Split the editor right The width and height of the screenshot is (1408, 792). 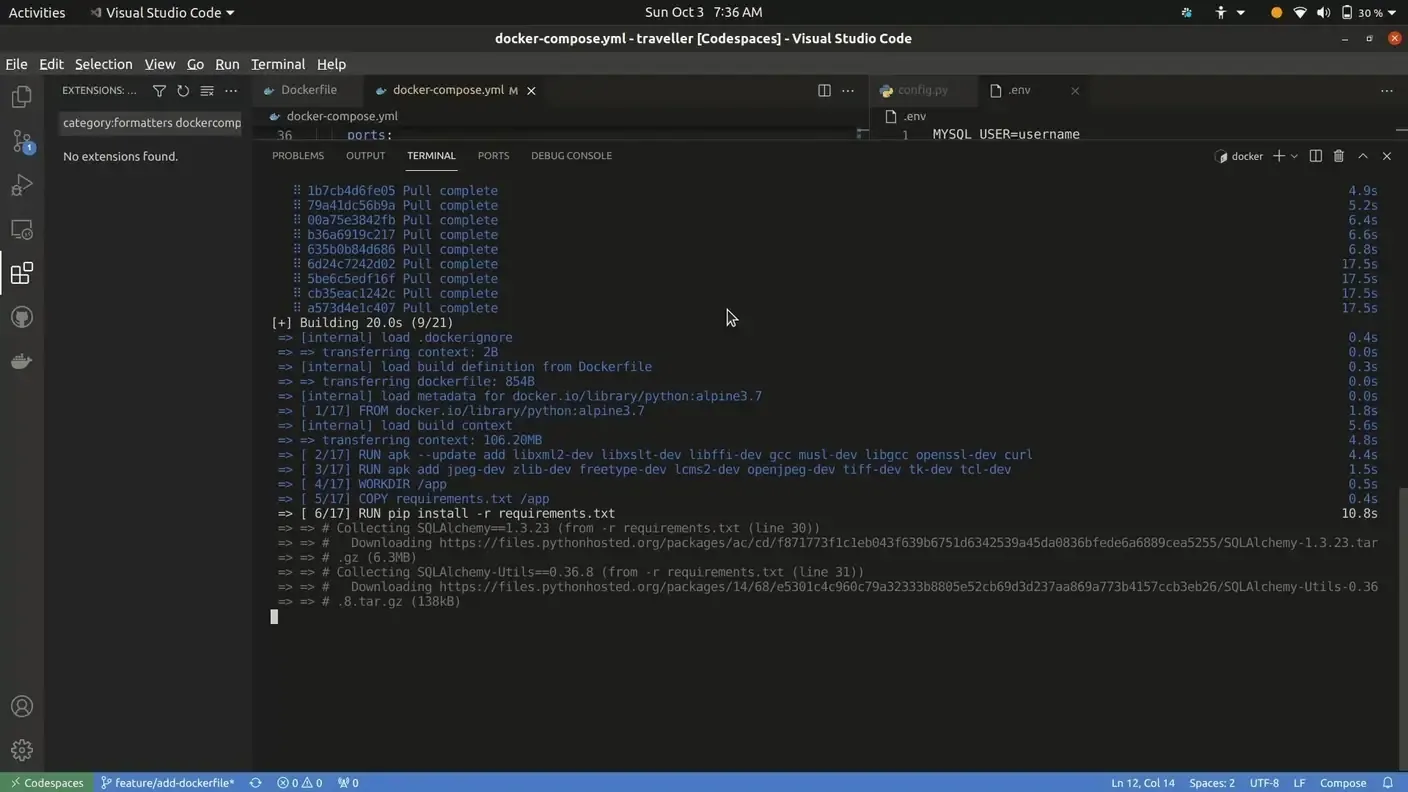(824, 90)
